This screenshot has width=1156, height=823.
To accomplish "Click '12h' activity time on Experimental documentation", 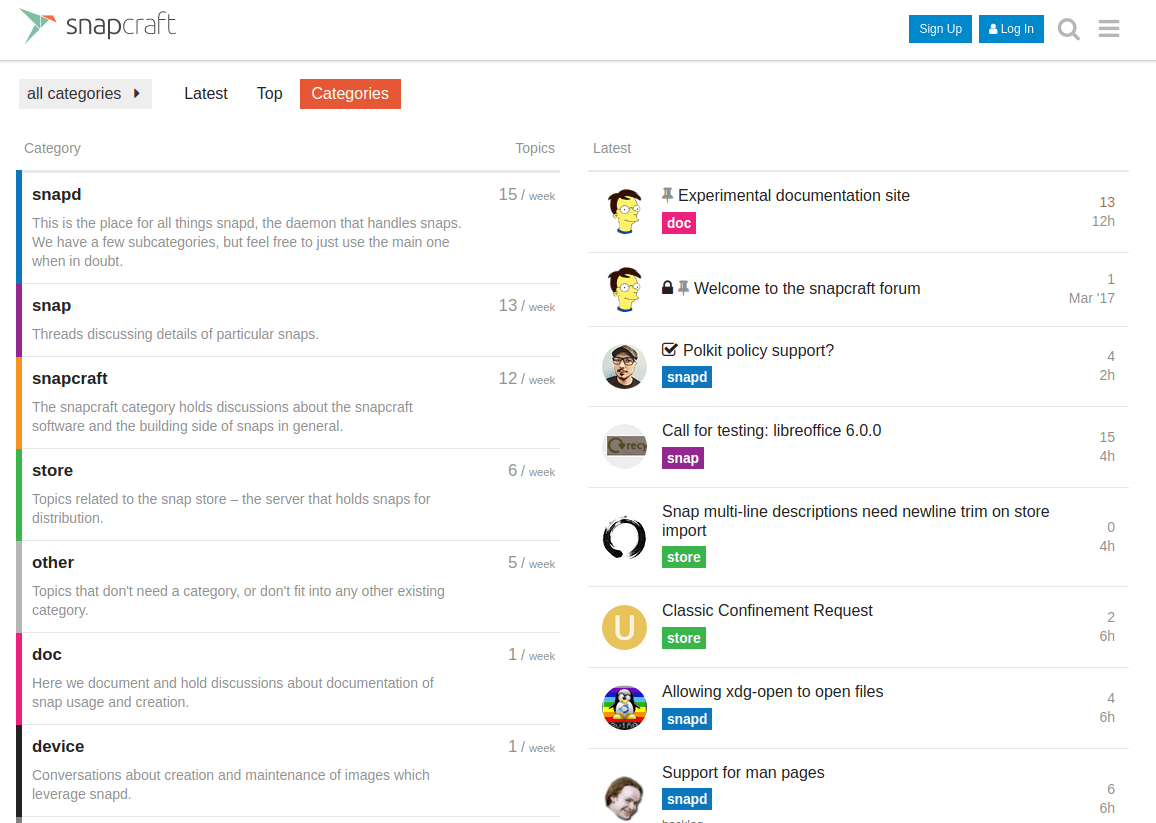I will (x=1103, y=221).
